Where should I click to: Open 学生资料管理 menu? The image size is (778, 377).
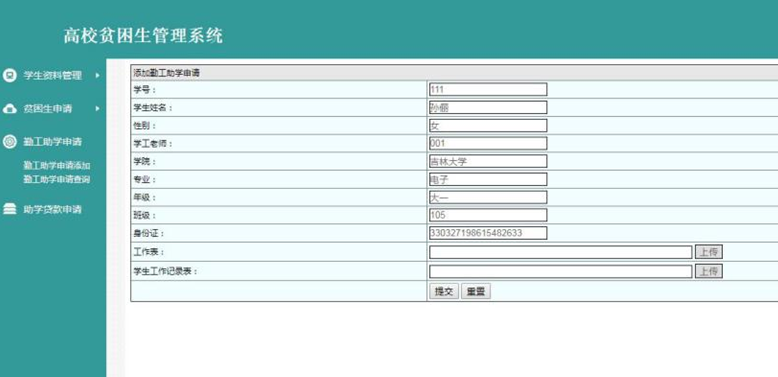click(x=53, y=75)
